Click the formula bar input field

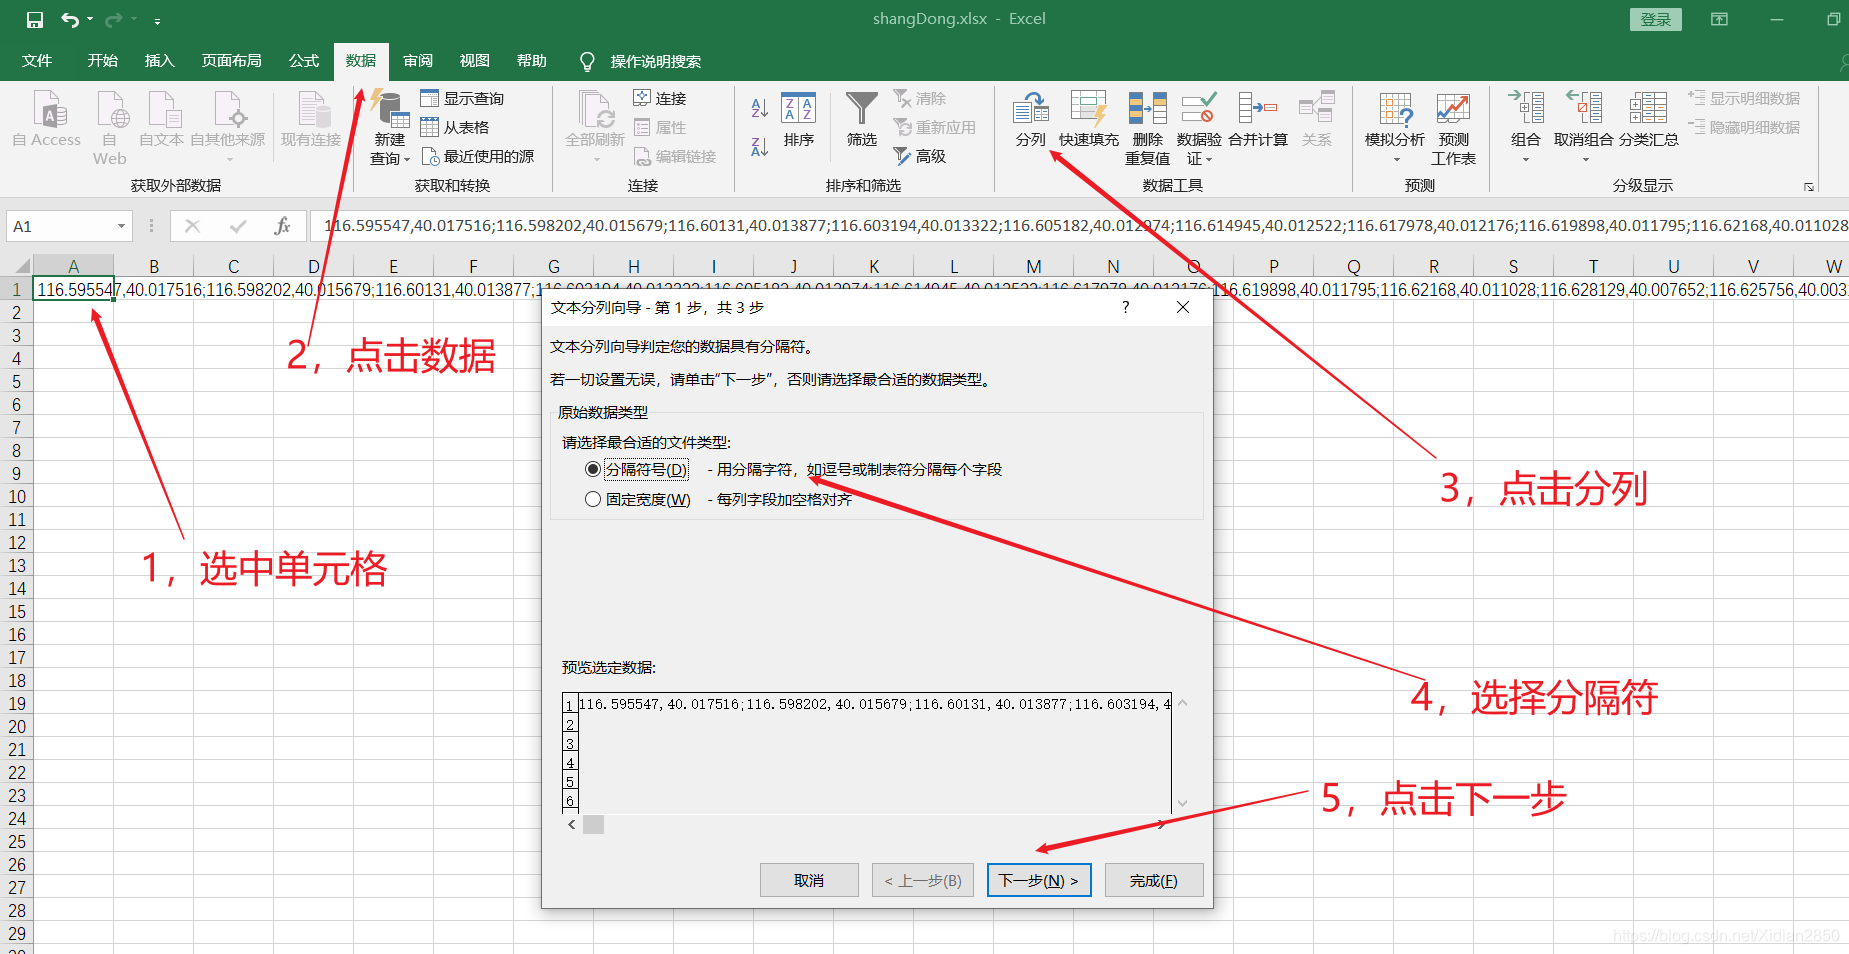point(1079,226)
